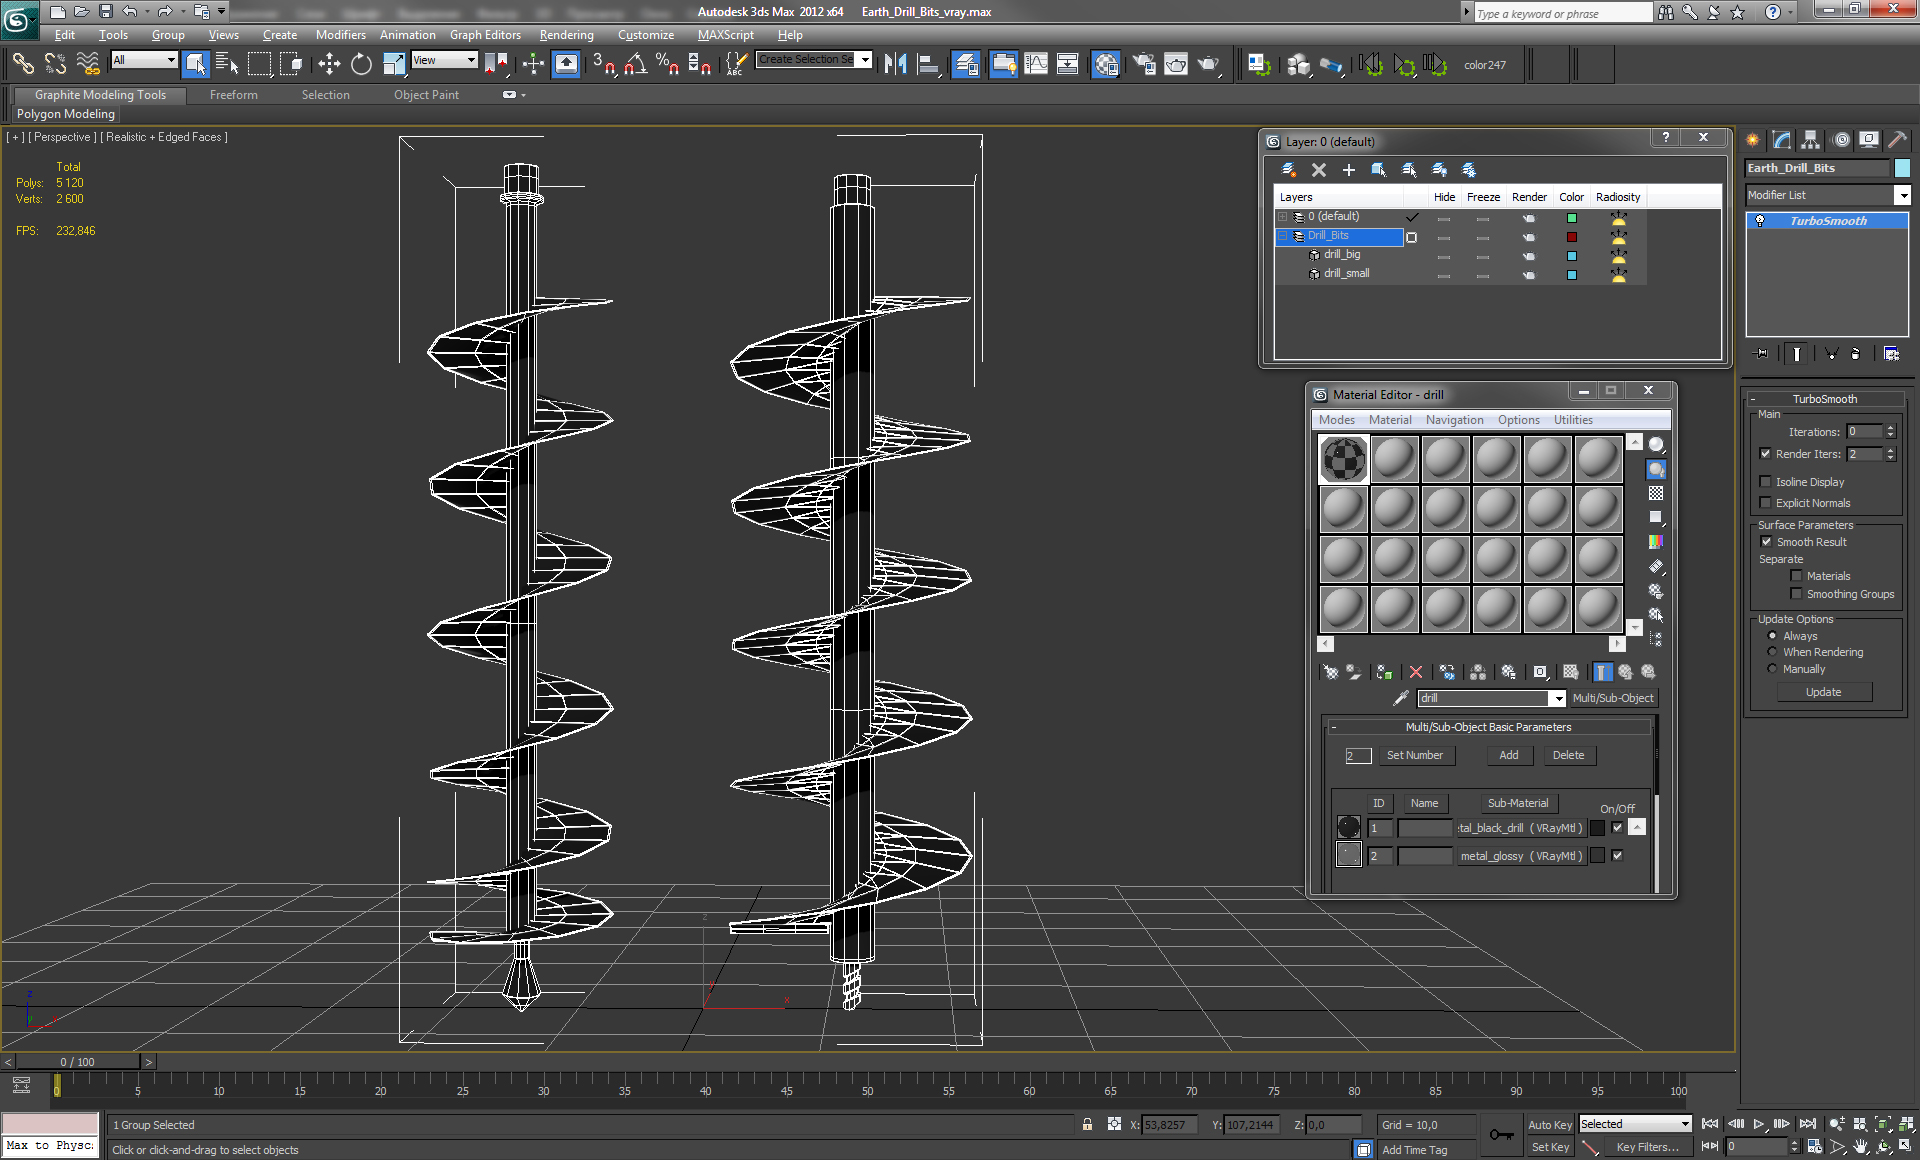Open the Rendering menu

(566, 35)
